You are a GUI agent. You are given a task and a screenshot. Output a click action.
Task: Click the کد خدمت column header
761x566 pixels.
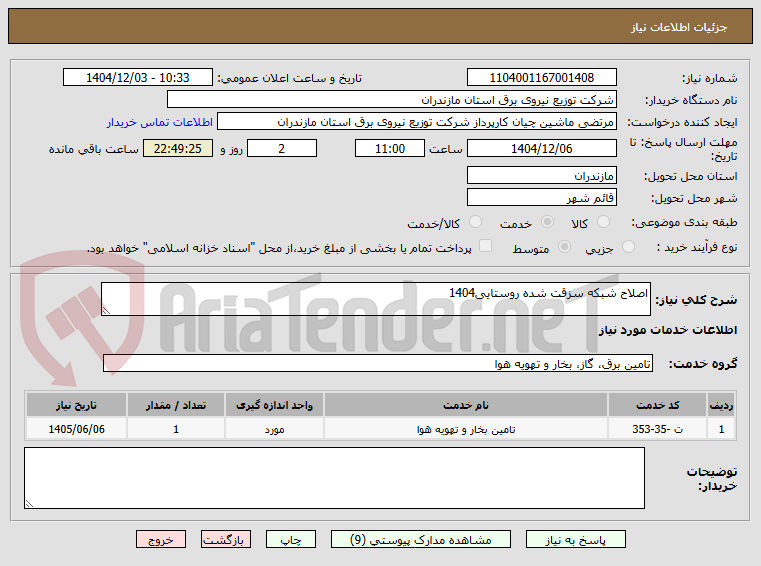pos(657,405)
